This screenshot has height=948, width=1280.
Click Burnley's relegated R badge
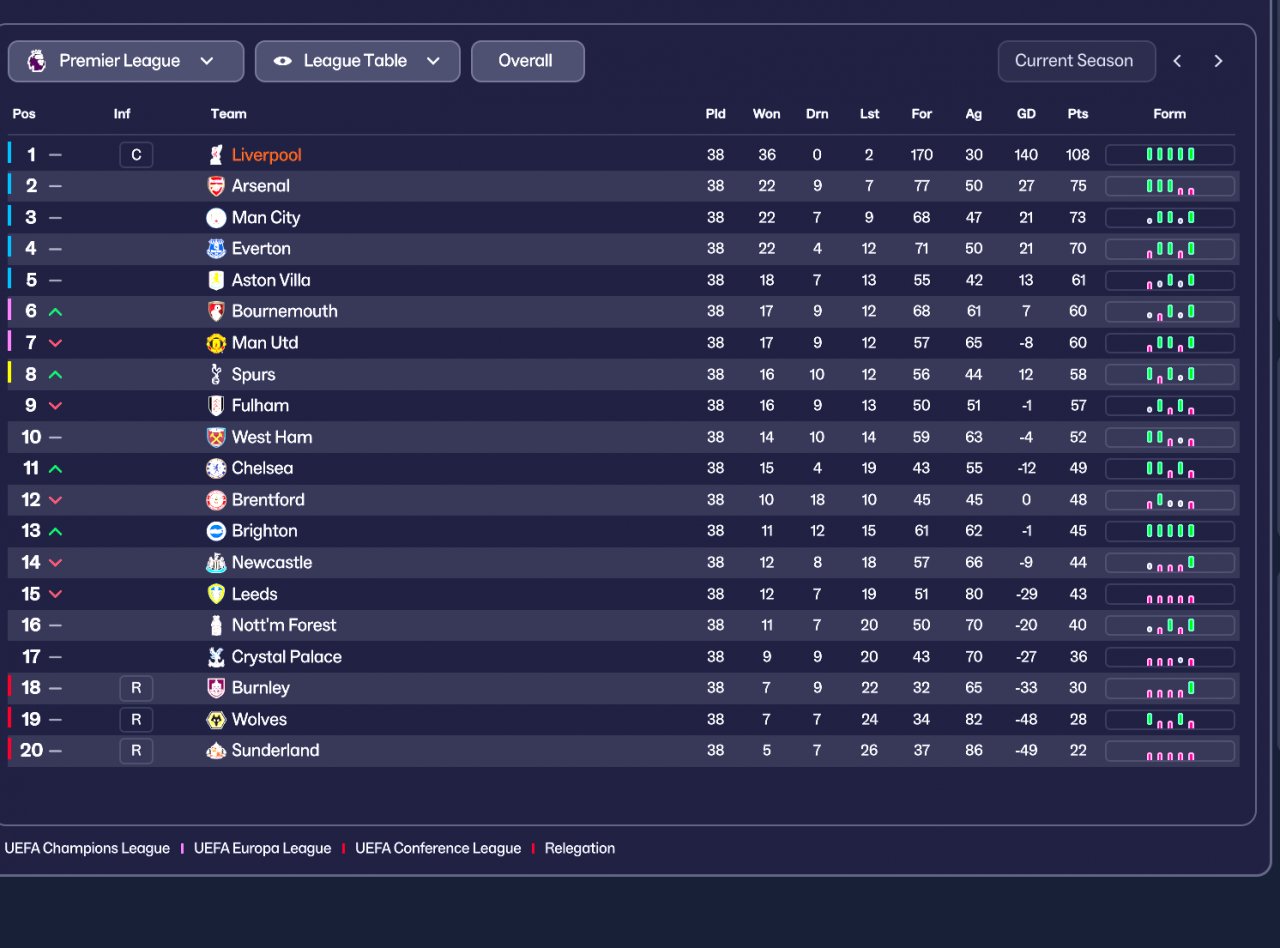[x=136, y=688]
